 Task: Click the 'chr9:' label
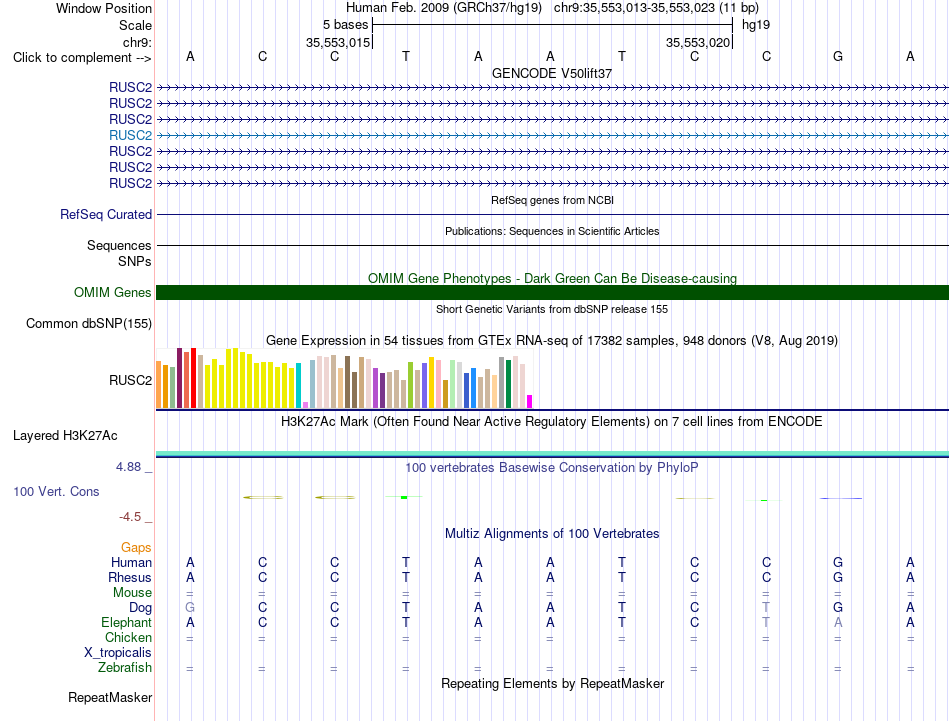(138, 42)
